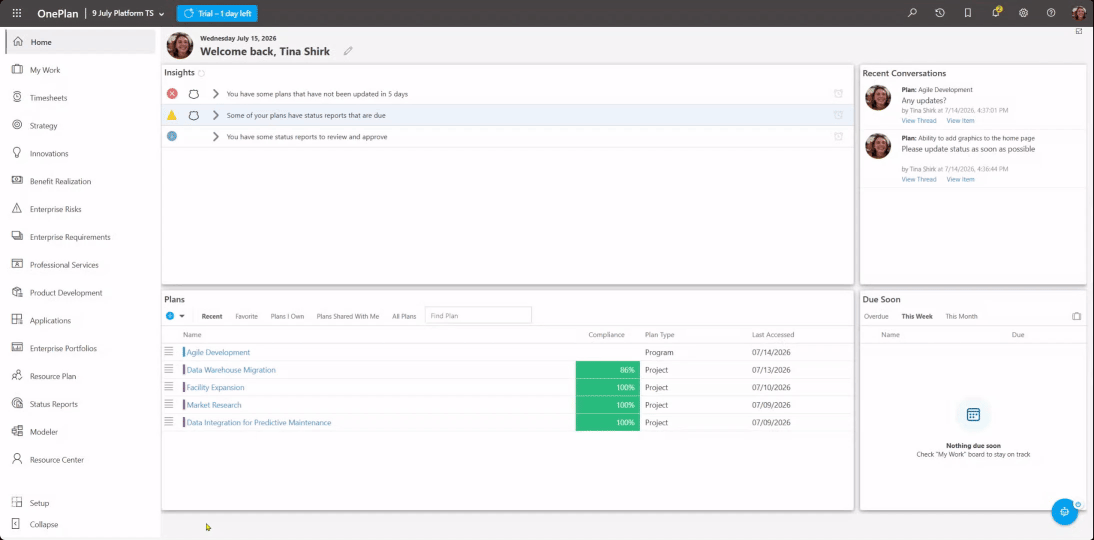The image size is (1094, 540).
Task: Open new plan dropdown arrow
Action: click(x=182, y=316)
